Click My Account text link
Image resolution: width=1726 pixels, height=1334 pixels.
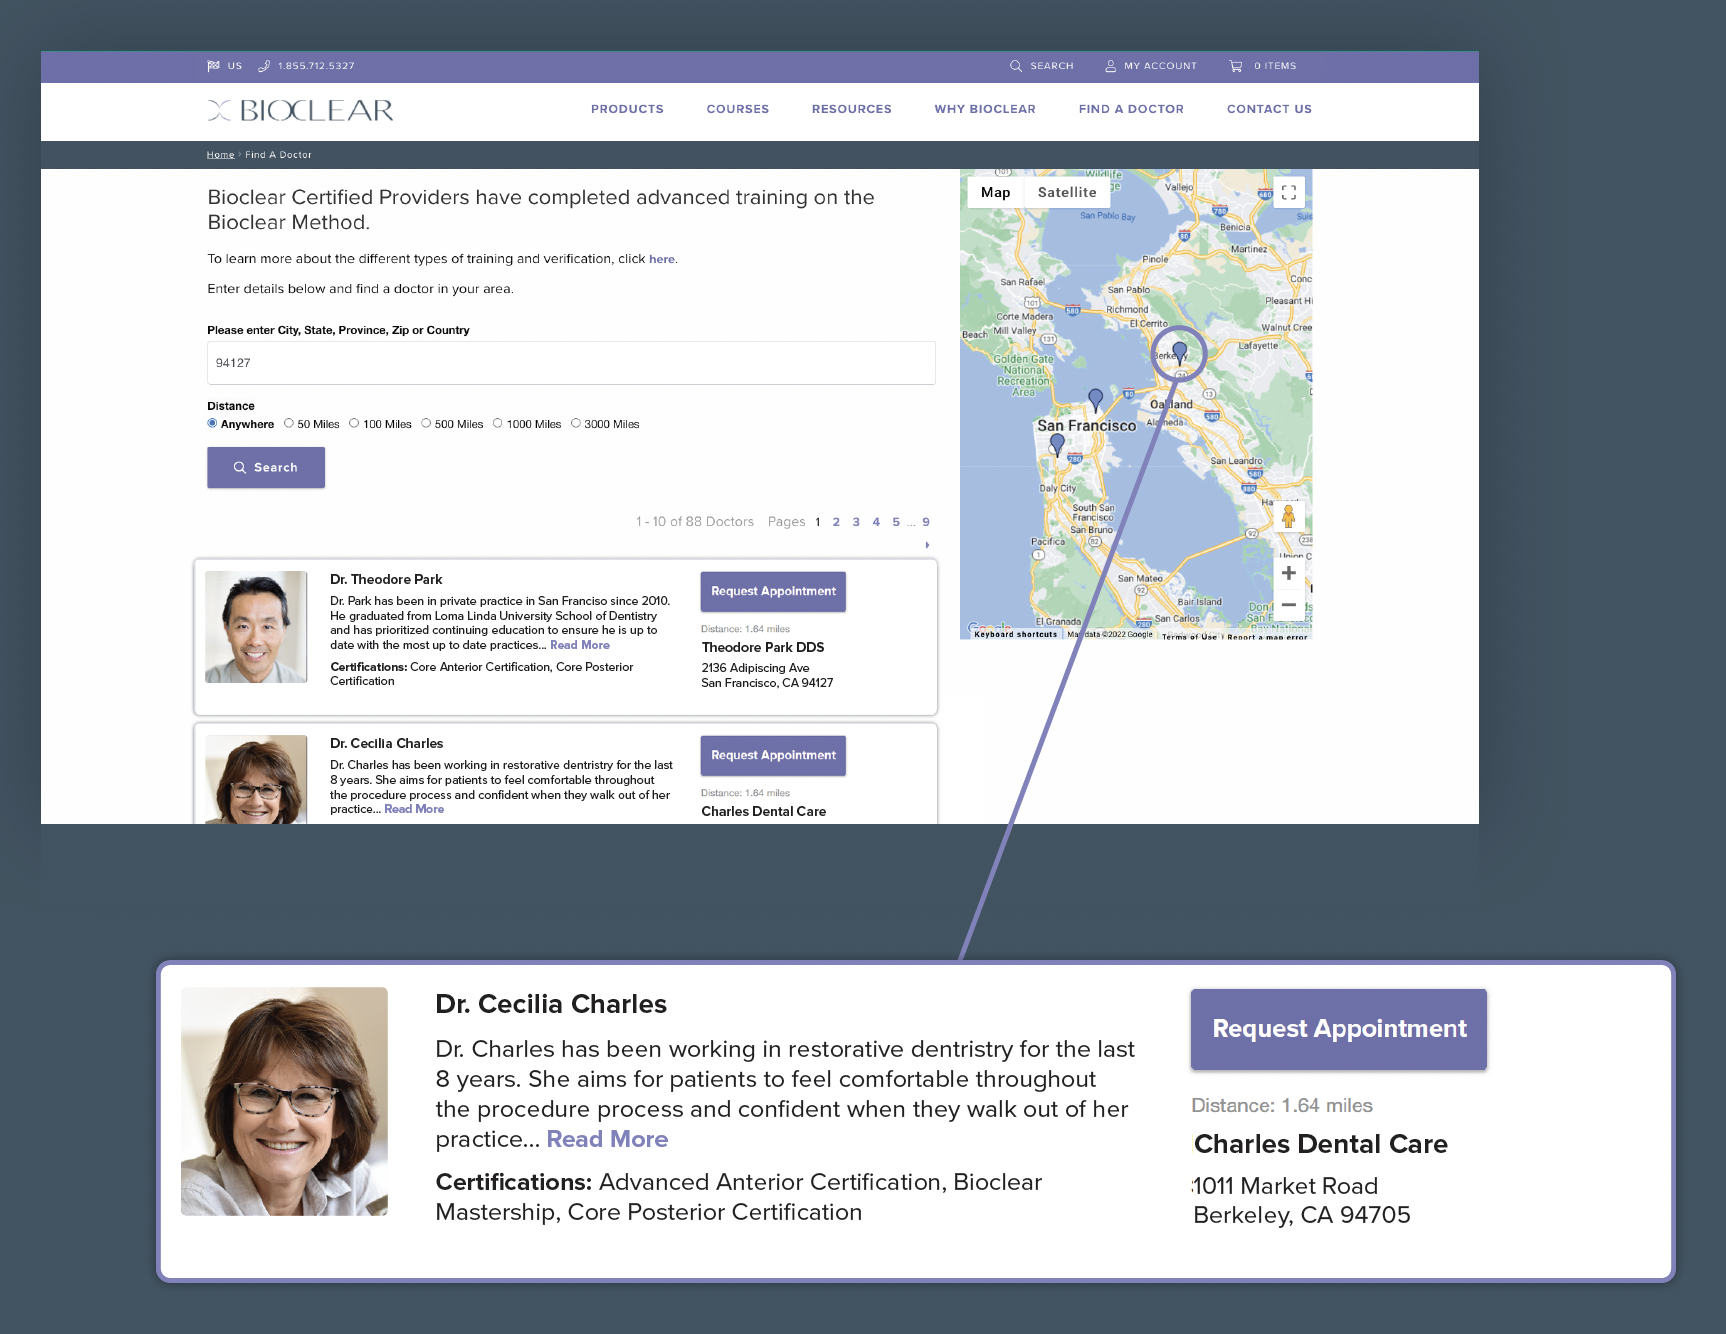(1160, 66)
